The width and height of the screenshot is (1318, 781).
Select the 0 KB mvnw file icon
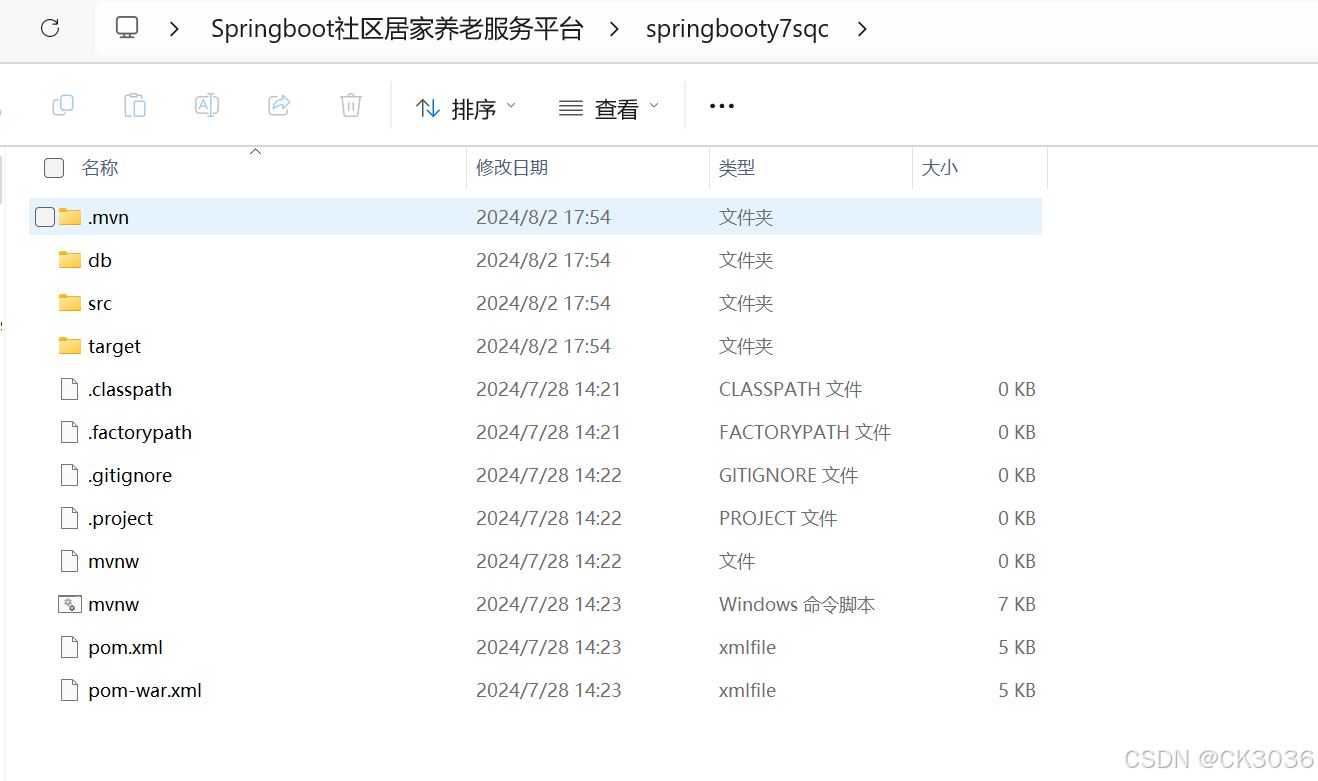tap(69, 561)
